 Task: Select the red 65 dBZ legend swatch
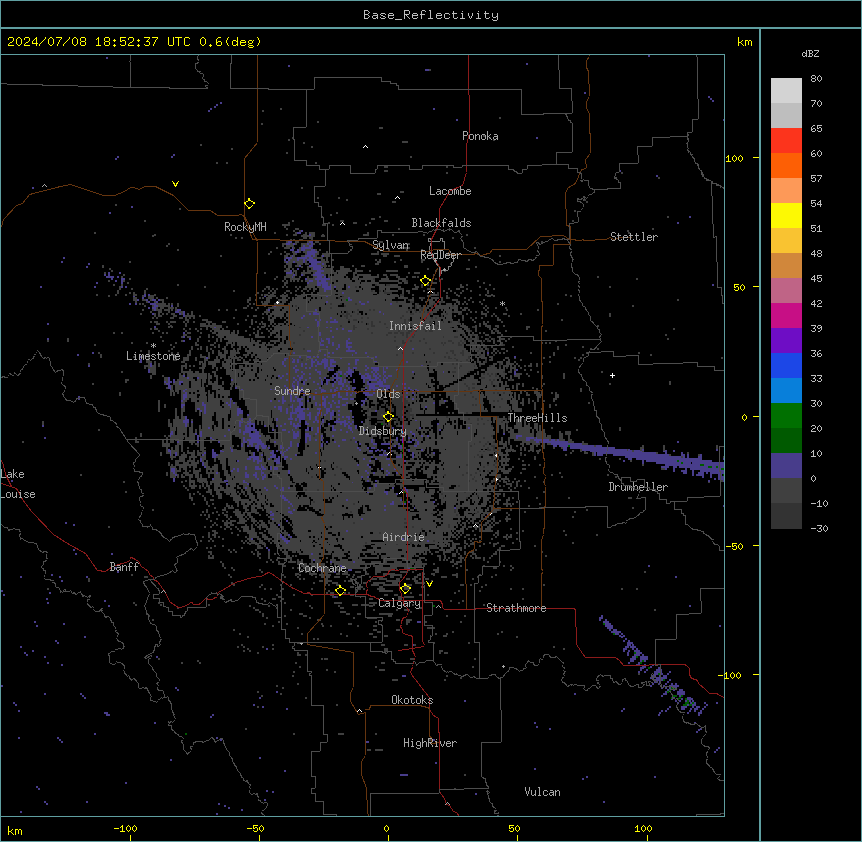pos(786,141)
